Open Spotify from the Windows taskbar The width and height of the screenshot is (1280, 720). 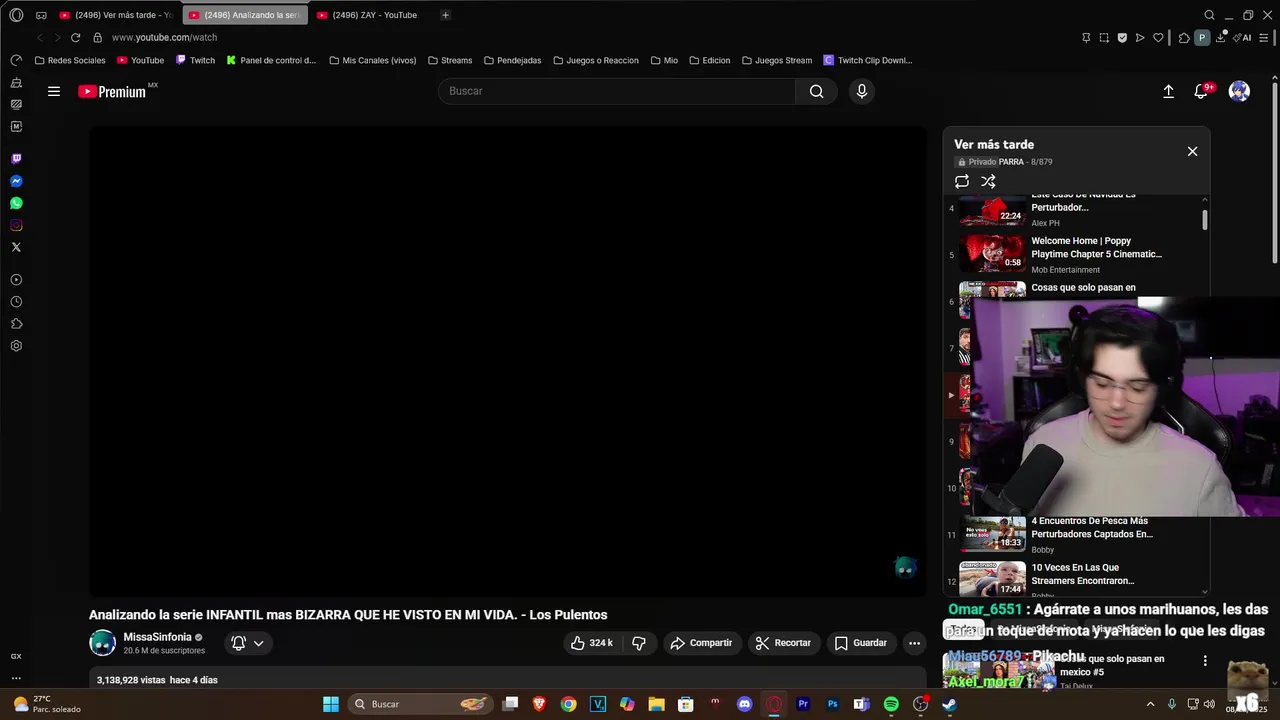pyautogui.click(x=891, y=704)
